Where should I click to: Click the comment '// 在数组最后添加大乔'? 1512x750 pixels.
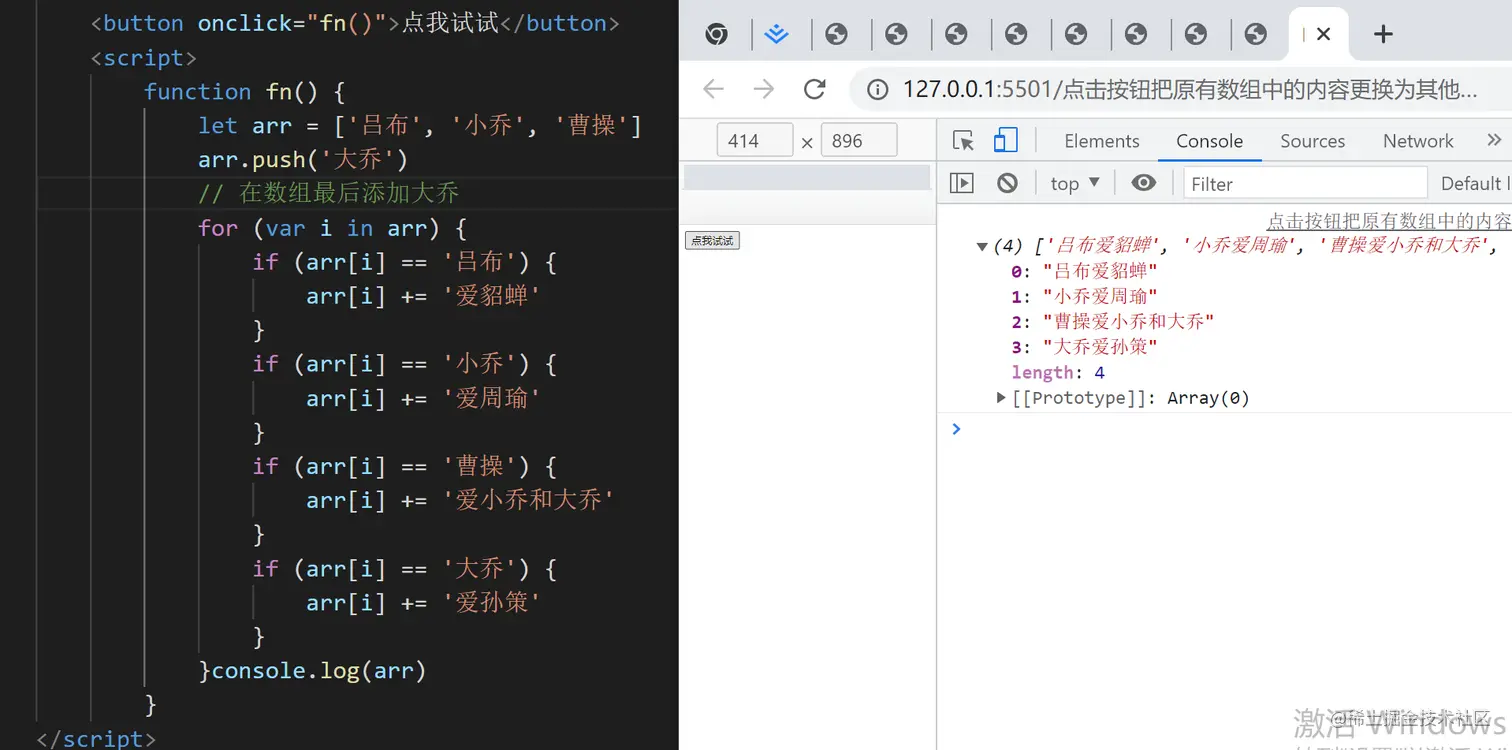click(x=328, y=194)
